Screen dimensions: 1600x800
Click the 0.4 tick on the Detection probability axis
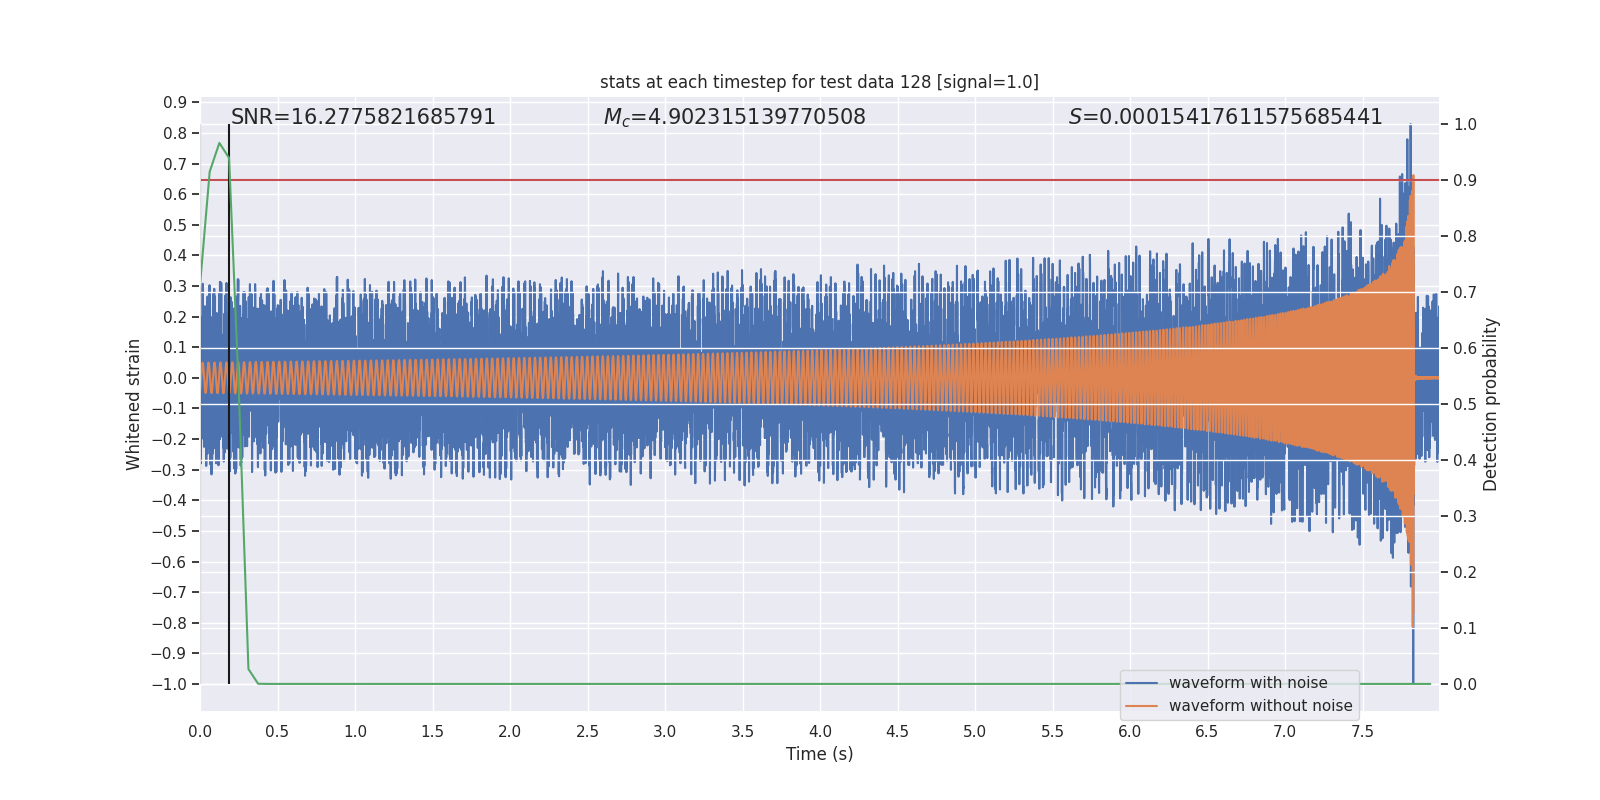pos(1465,461)
